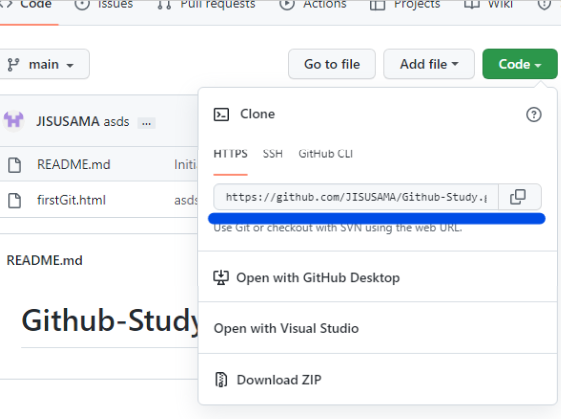Screen dimensions: 561x419
Task: Click the Wiki book icon
Action: [x=472, y=4]
